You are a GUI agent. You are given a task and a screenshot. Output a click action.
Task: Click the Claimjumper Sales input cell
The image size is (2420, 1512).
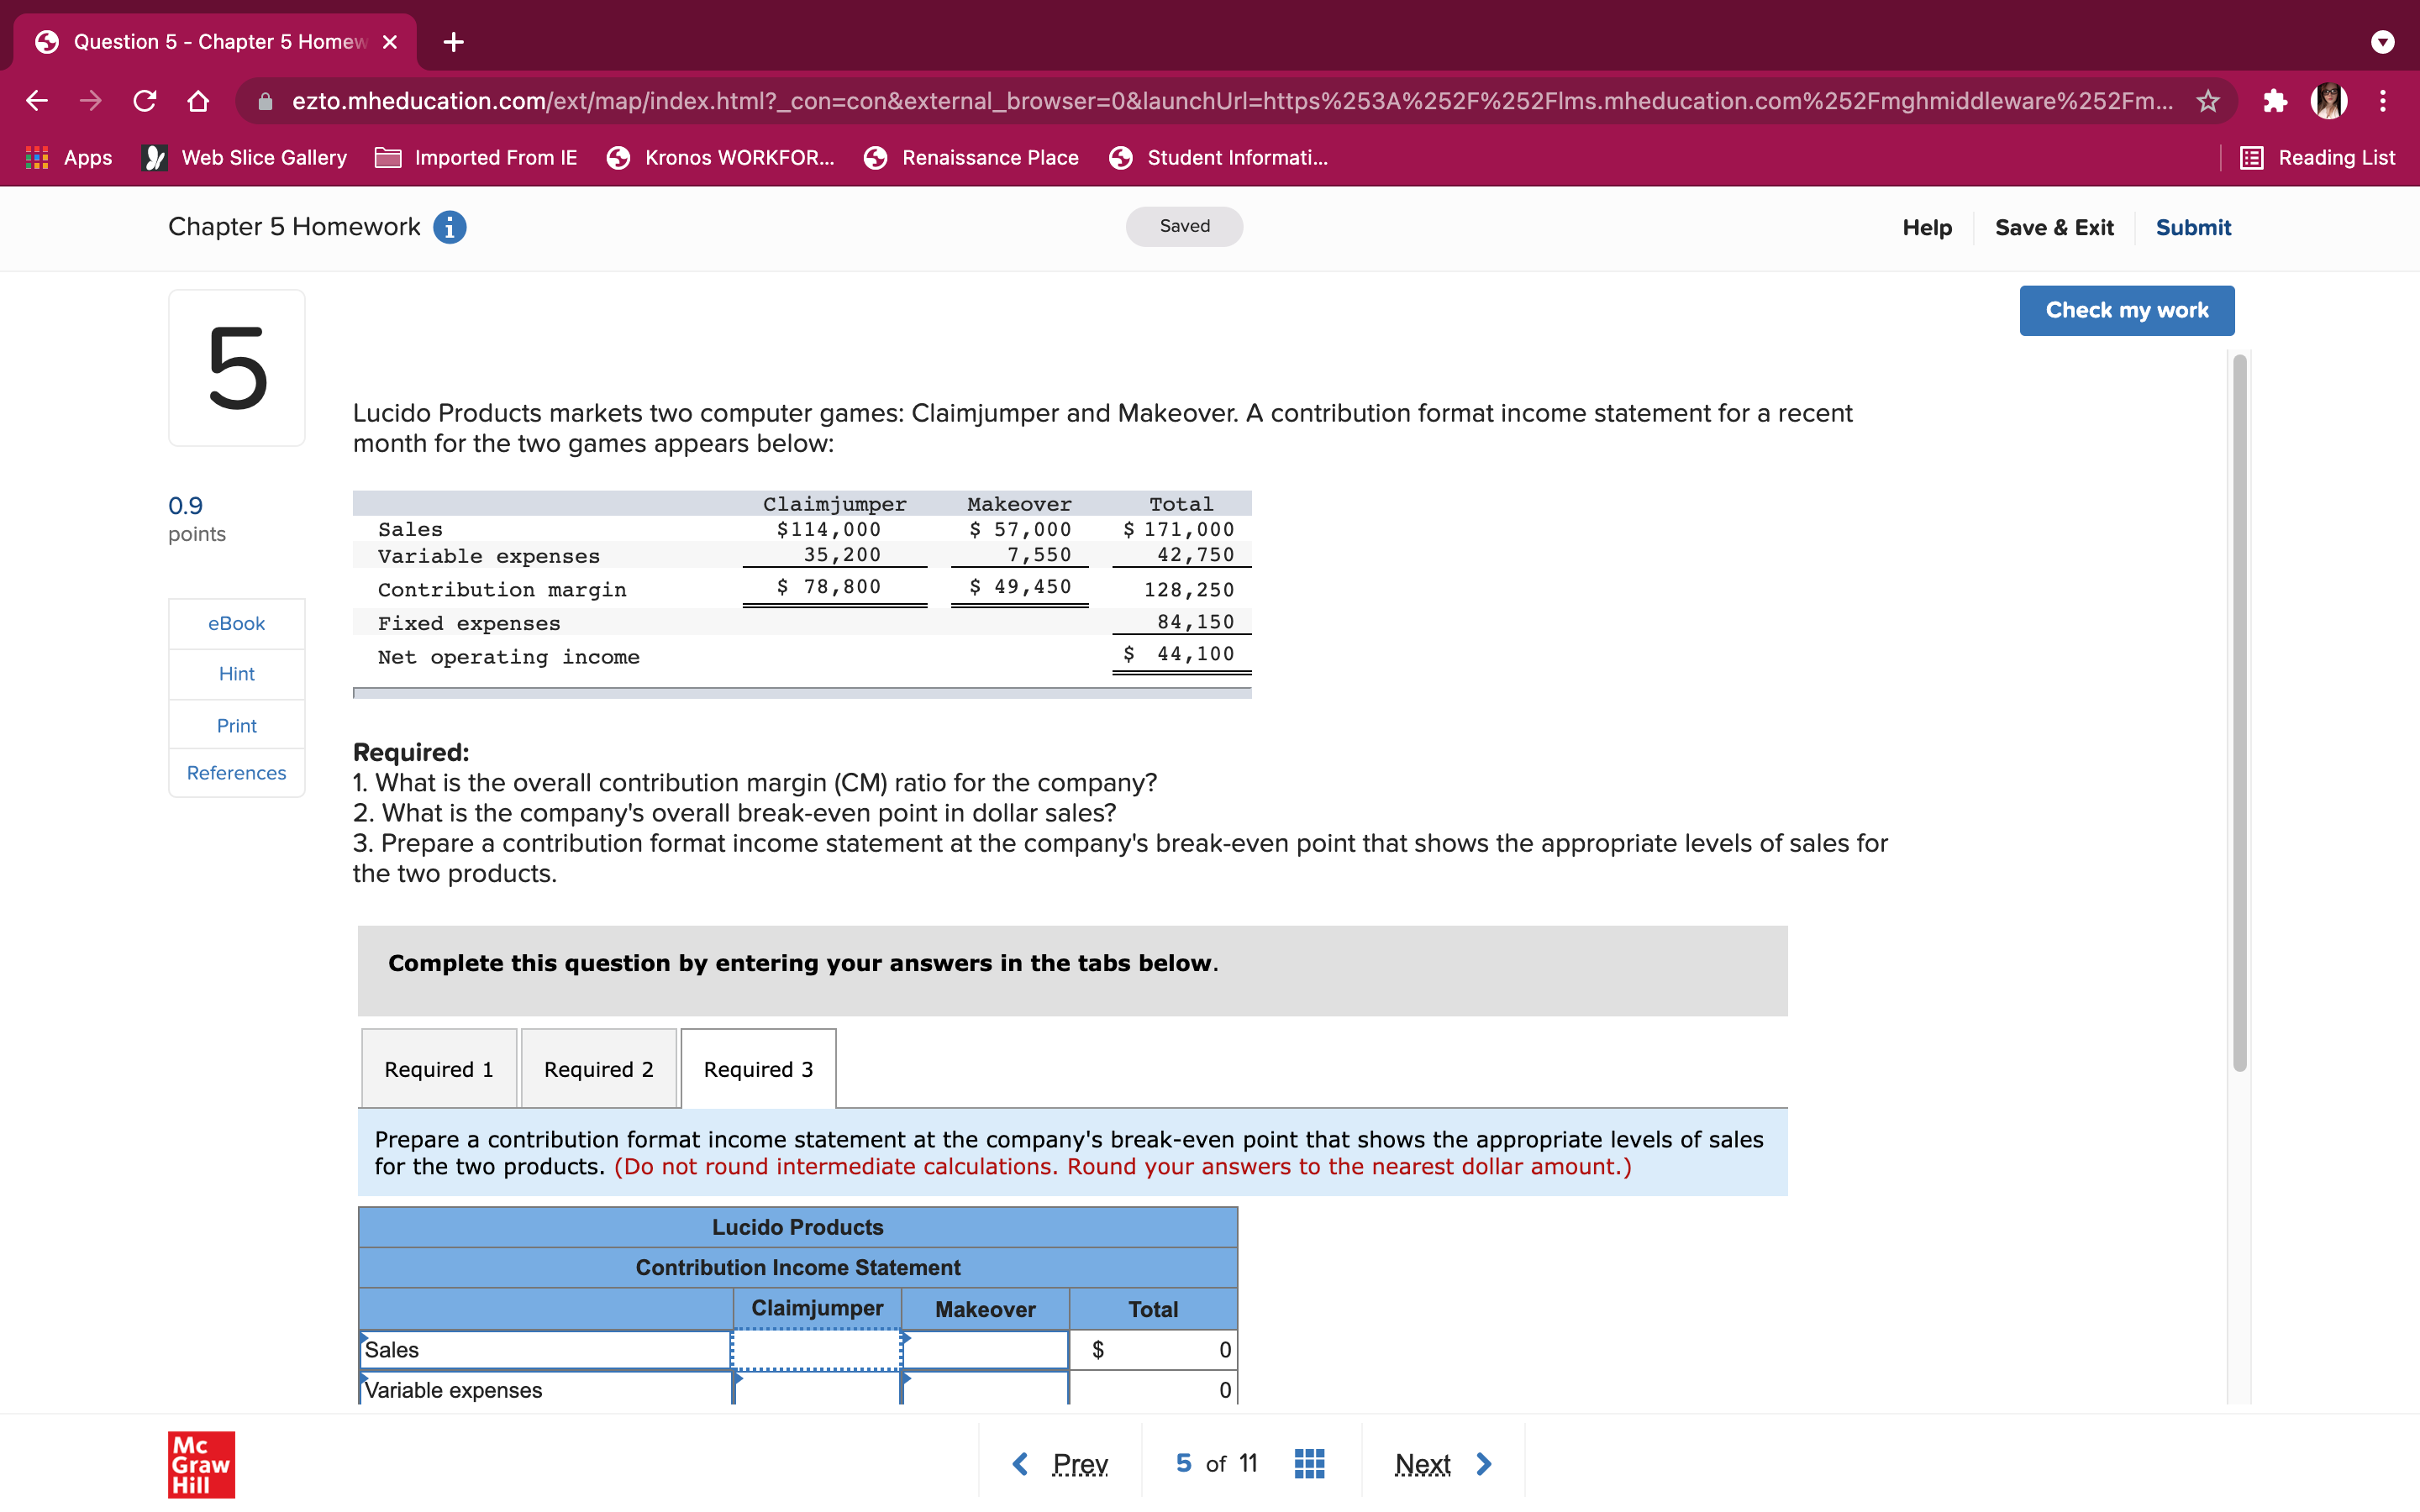point(816,1349)
